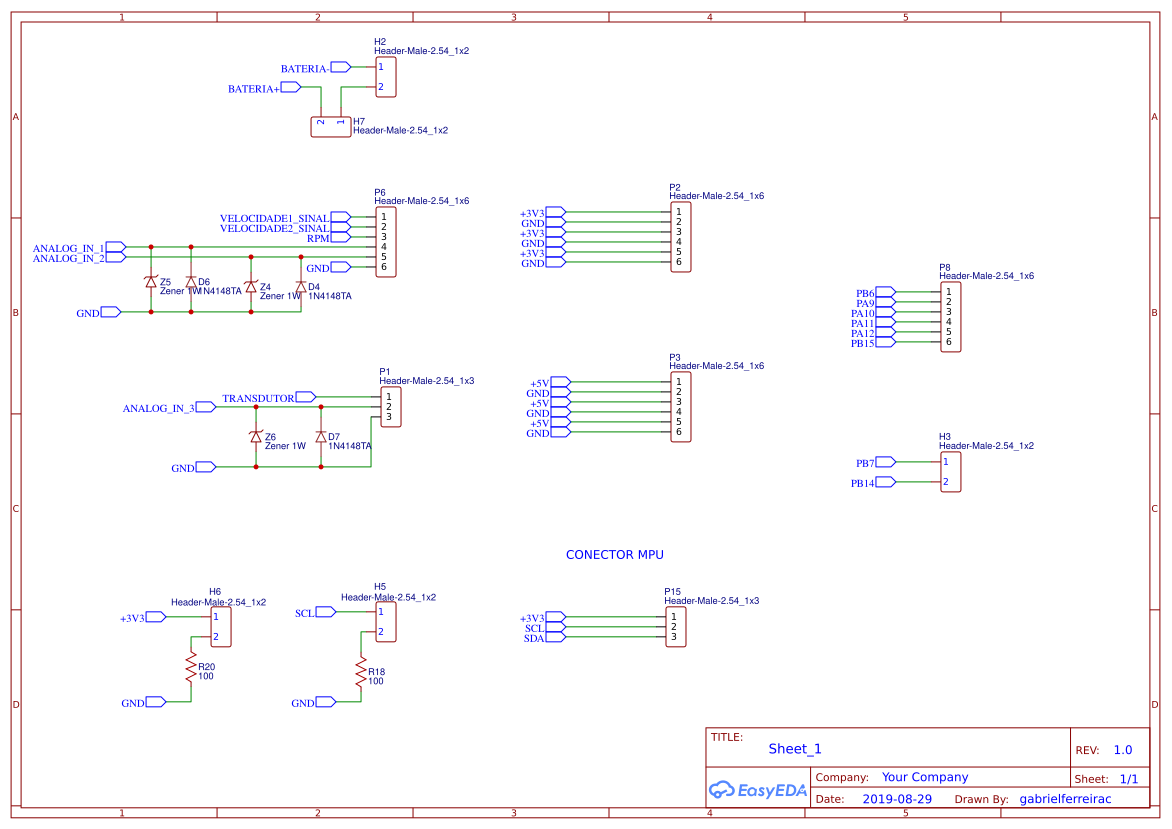Click the REV 1.0 field

(x=1122, y=748)
